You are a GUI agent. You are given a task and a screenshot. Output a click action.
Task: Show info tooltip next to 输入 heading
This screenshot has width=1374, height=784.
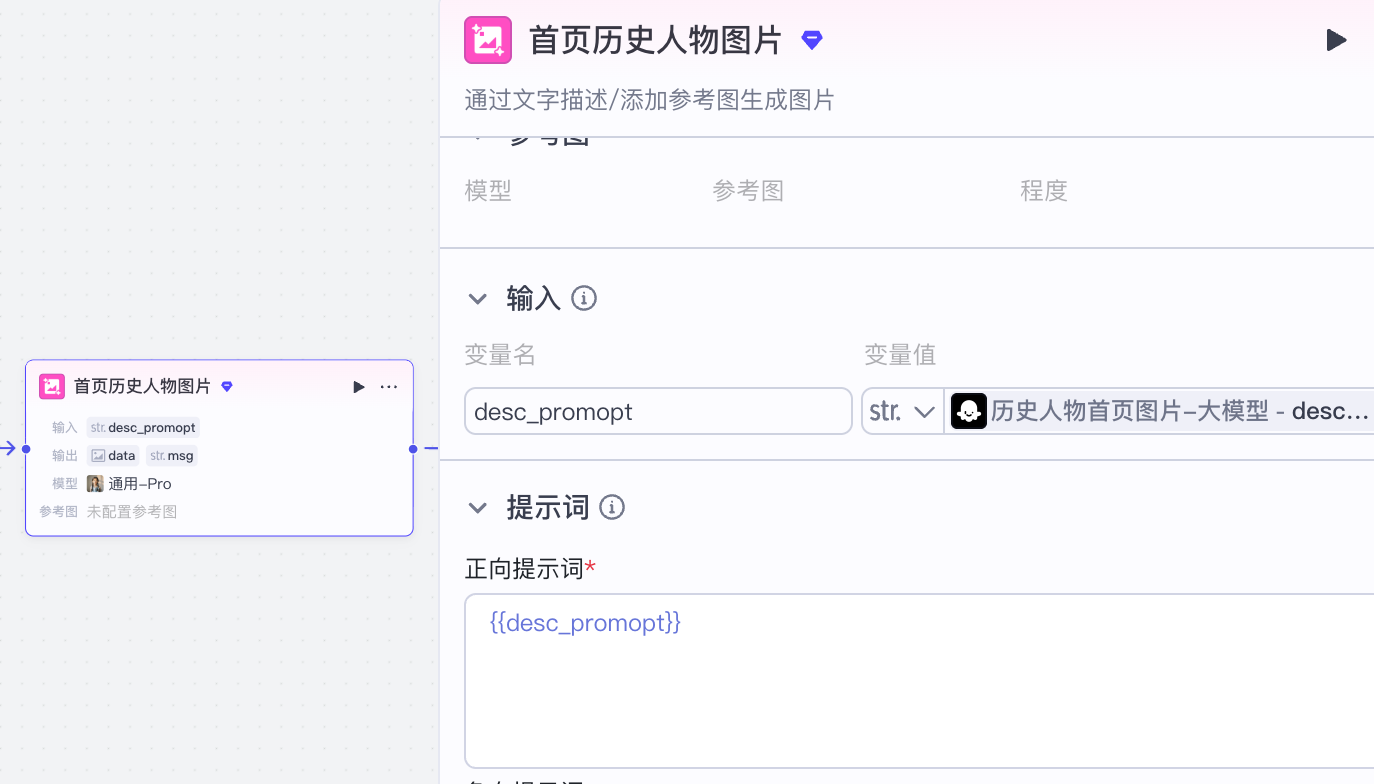point(583,298)
